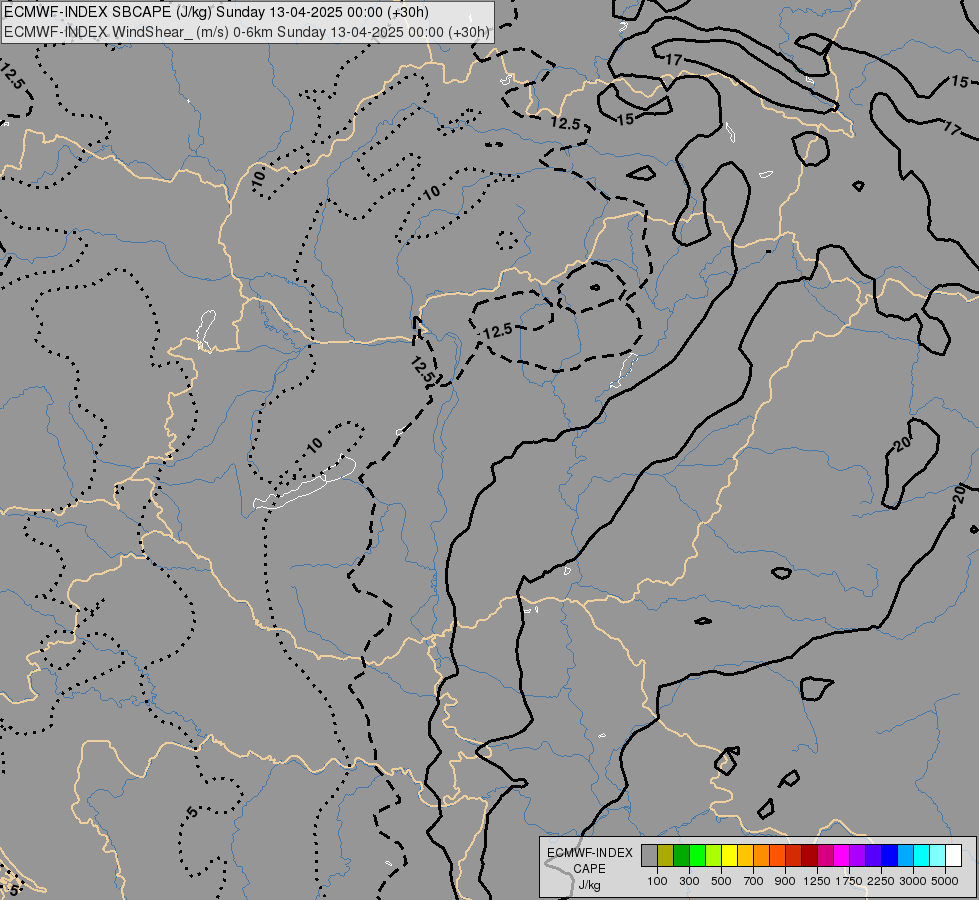Image resolution: width=979 pixels, height=900 pixels.
Task: Choose the white legend swatch
Action: click(953, 855)
